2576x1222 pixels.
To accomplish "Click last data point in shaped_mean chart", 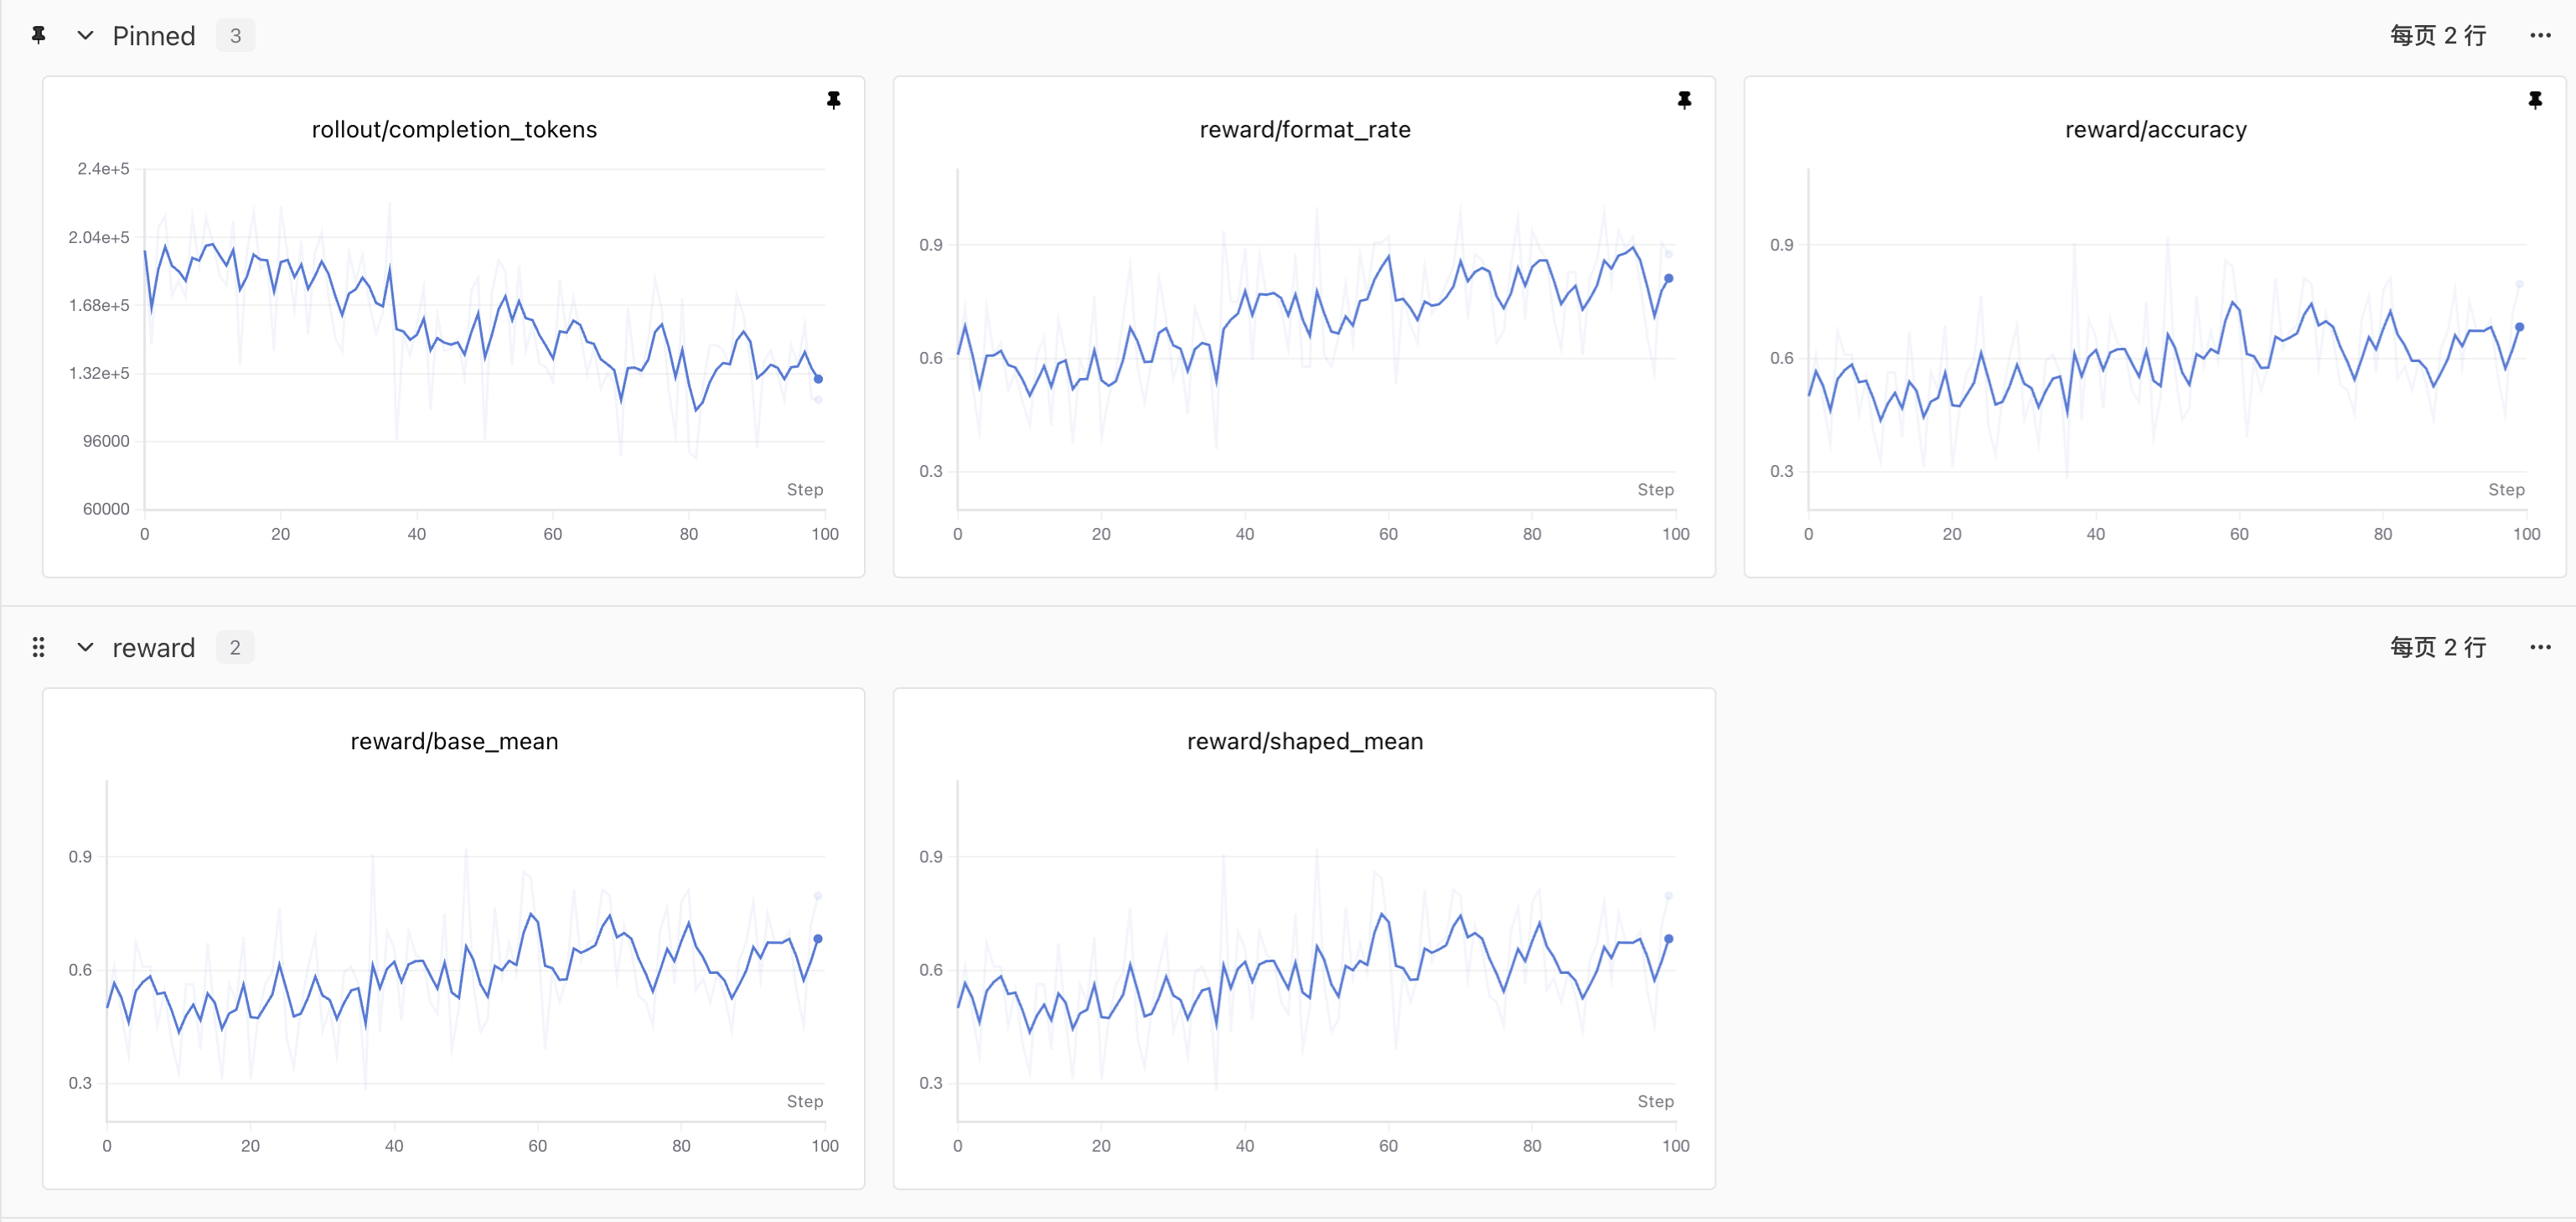I will [x=1668, y=939].
